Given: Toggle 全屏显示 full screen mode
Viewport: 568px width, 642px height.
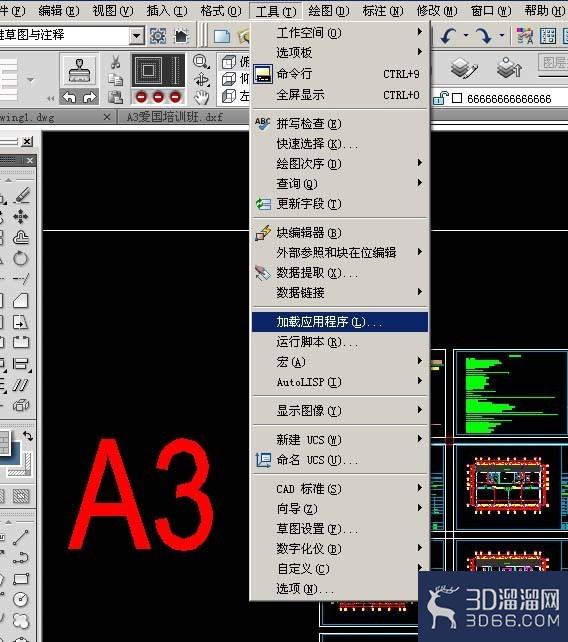Looking at the screenshot, I should coord(340,95).
